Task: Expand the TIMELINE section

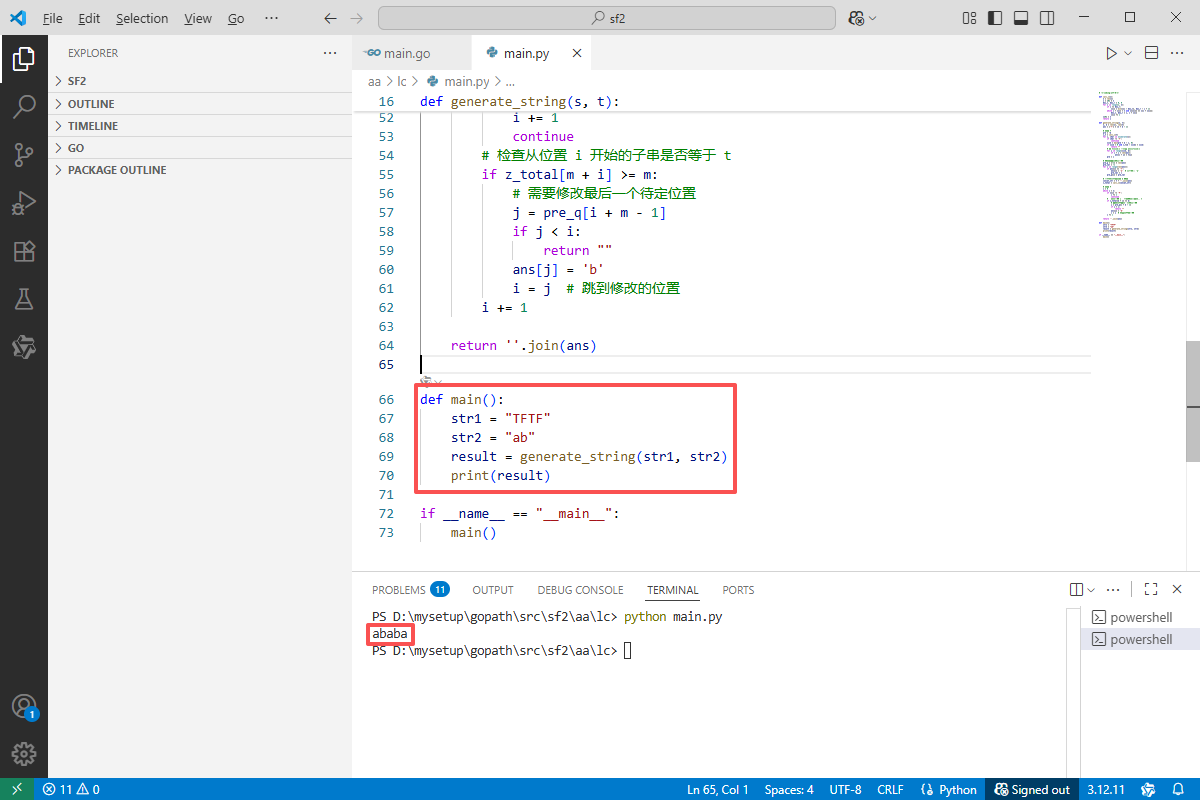Action: point(200,126)
